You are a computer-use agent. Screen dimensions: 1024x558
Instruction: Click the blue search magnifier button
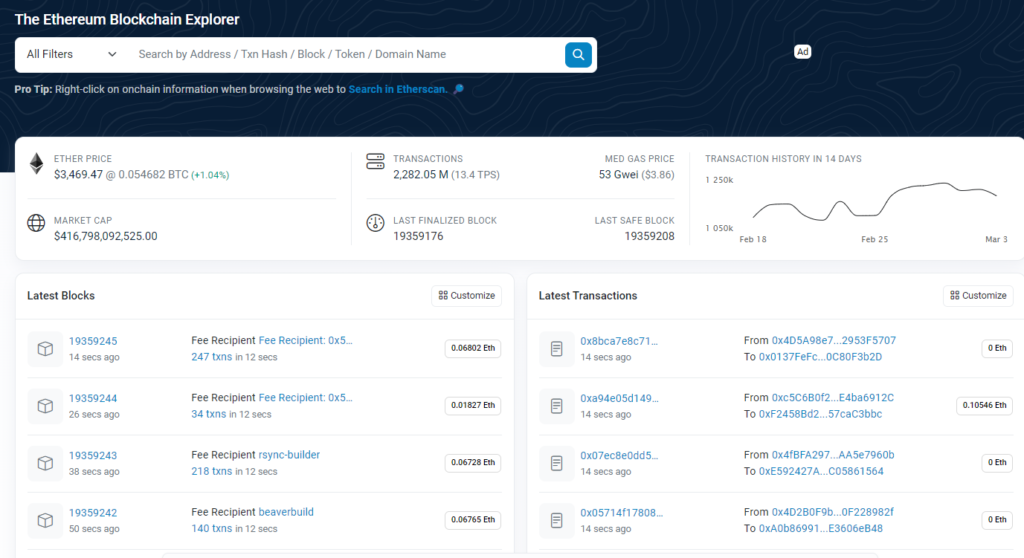pos(578,55)
